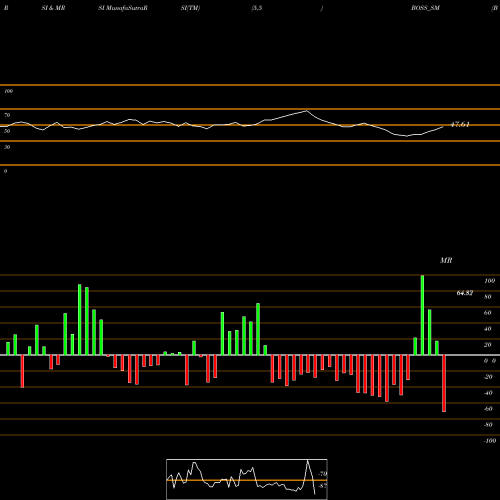
Task: Click the MR axis label 40
Action: pyautogui.click(x=488, y=329)
